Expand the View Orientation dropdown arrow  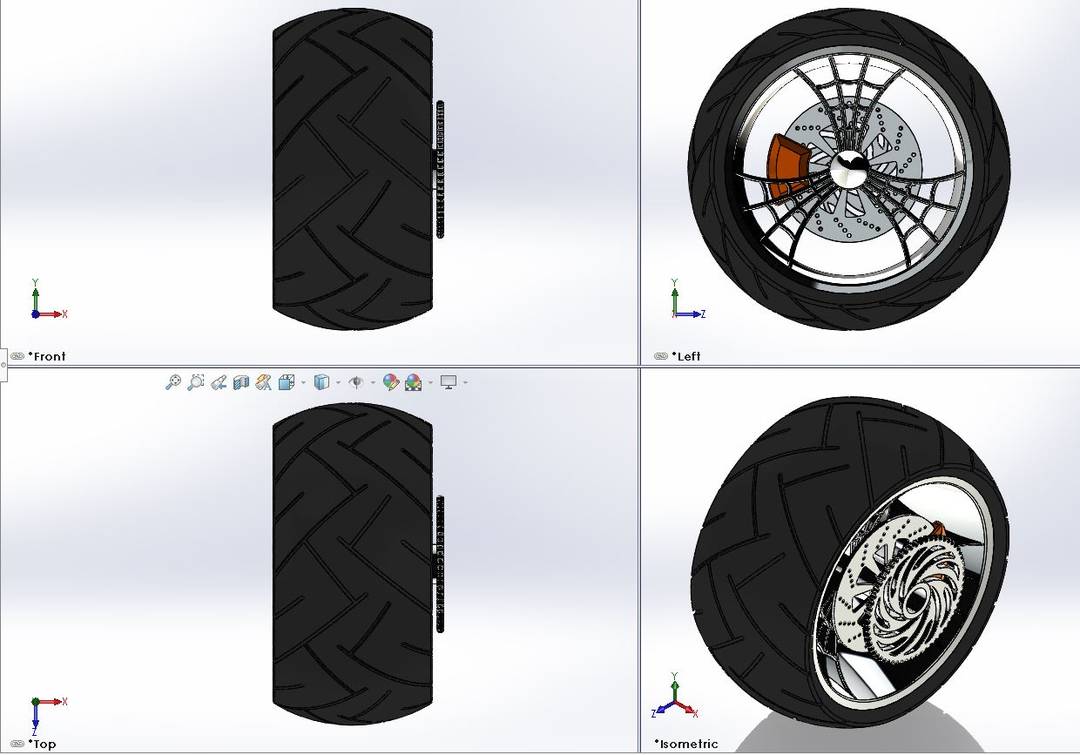tap(303, 381)
